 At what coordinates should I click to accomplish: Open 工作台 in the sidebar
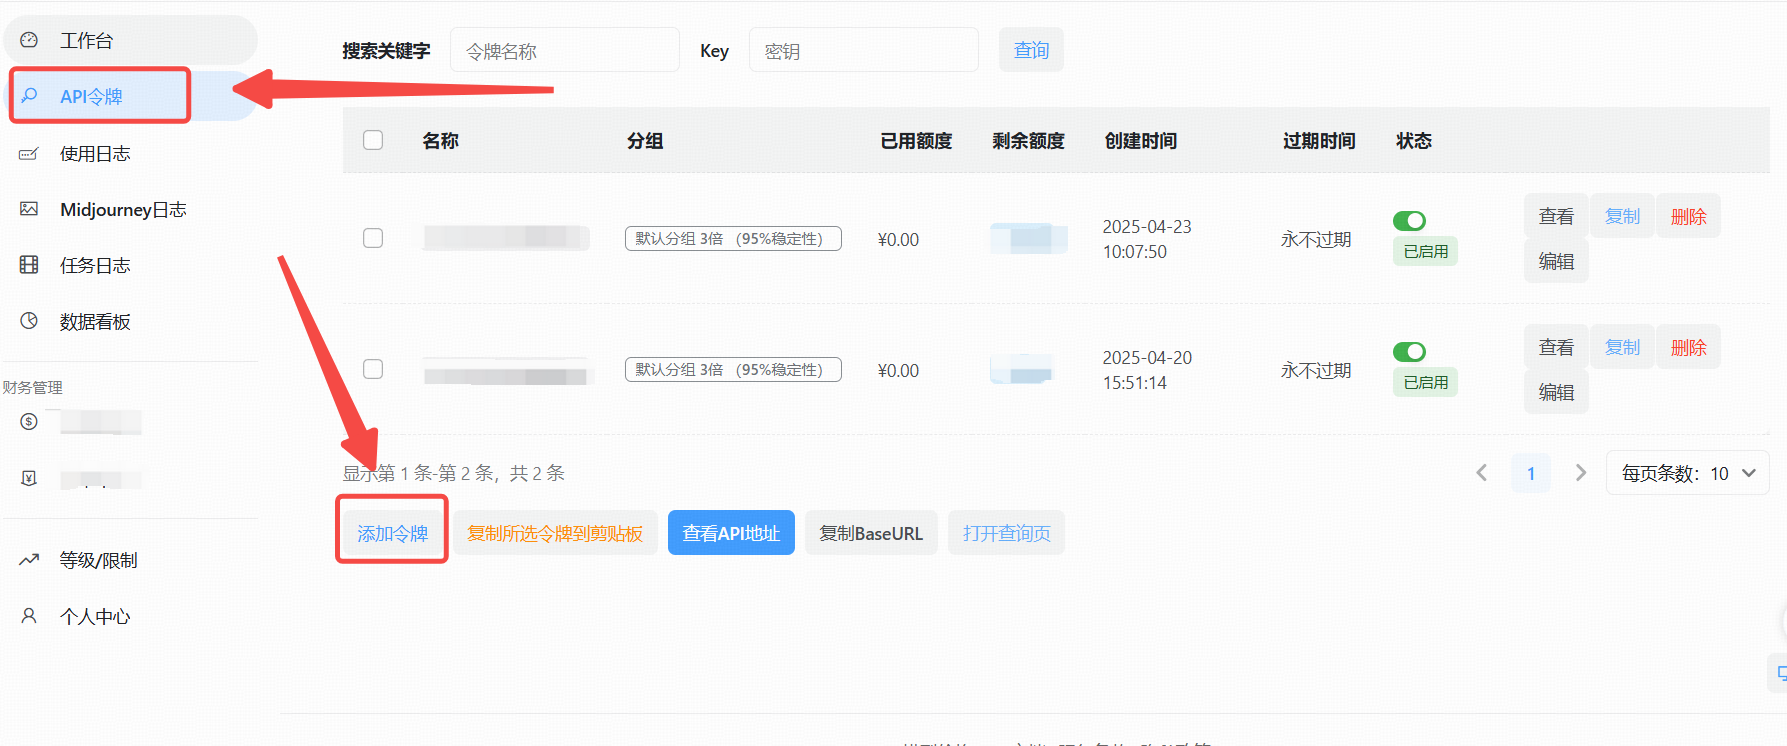coord(131,40)
